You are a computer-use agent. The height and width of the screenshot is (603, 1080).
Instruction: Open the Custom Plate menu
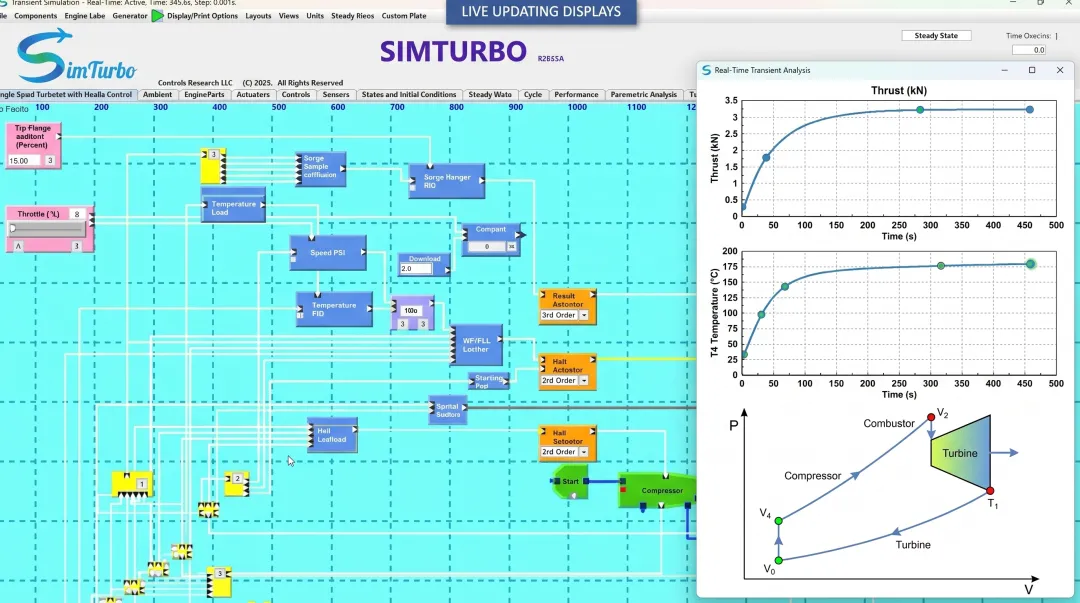coord(404,16)
